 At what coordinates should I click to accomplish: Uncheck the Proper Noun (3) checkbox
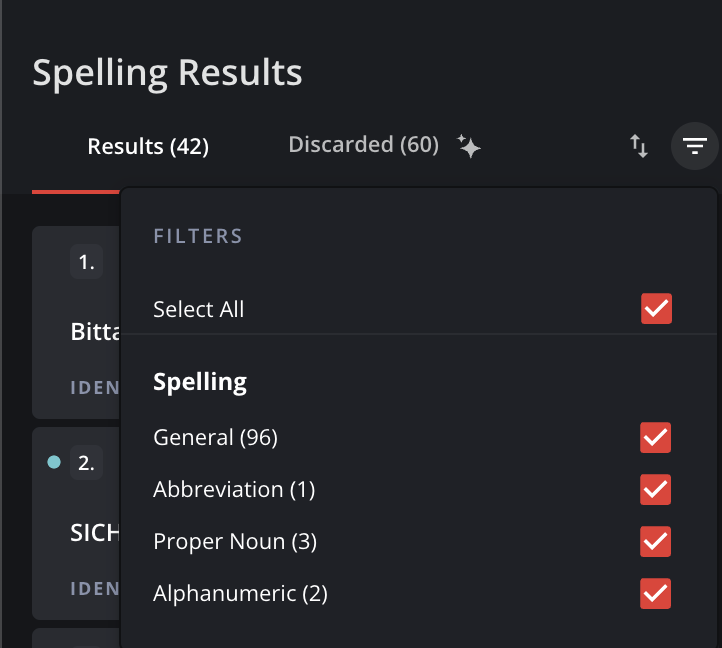[x=656, y=541]
